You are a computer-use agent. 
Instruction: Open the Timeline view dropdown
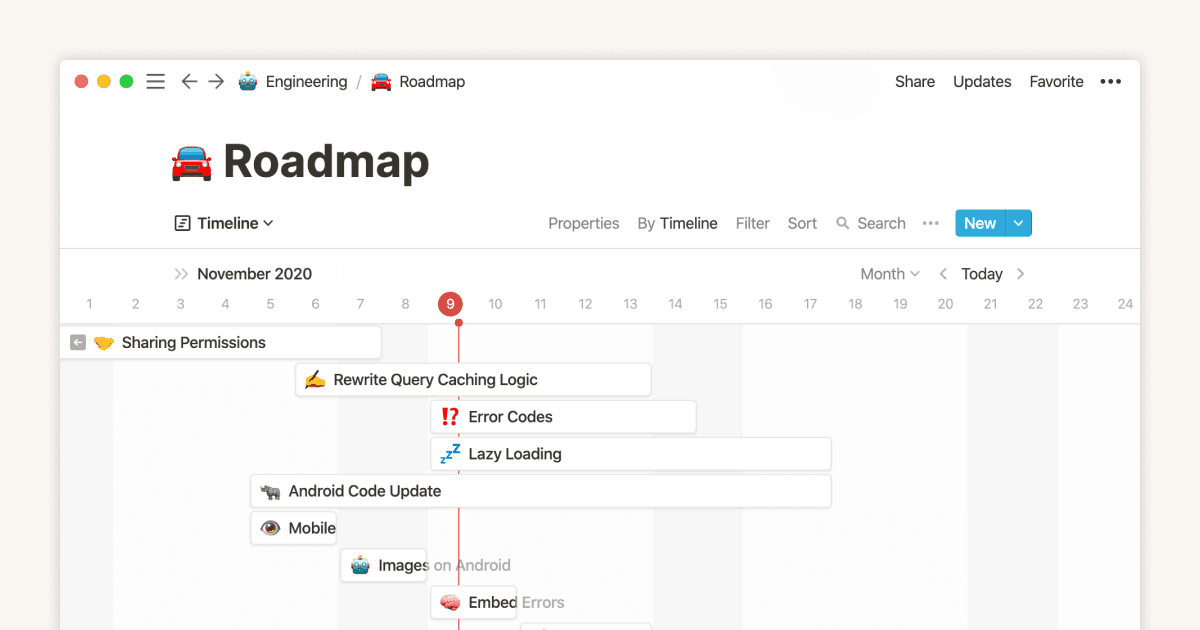tap(223, 223)
